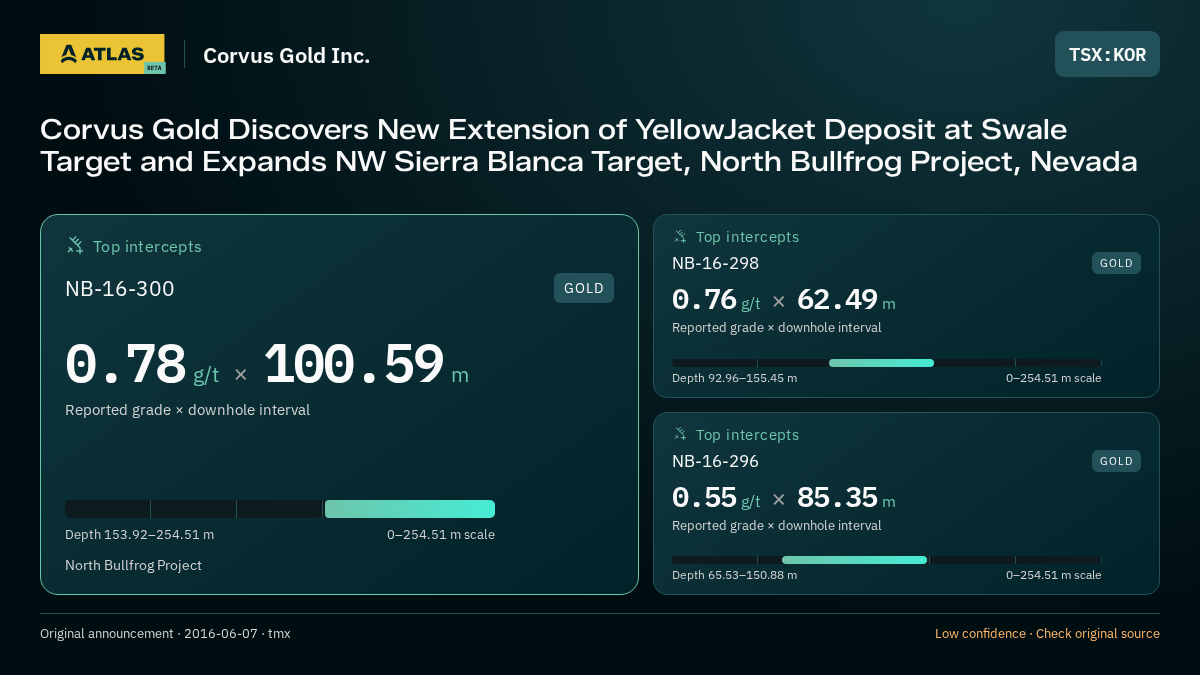Viewport: 1200px width, 675px height.
Task: Select hole ID NB-16-300
Action: [120, 289]
